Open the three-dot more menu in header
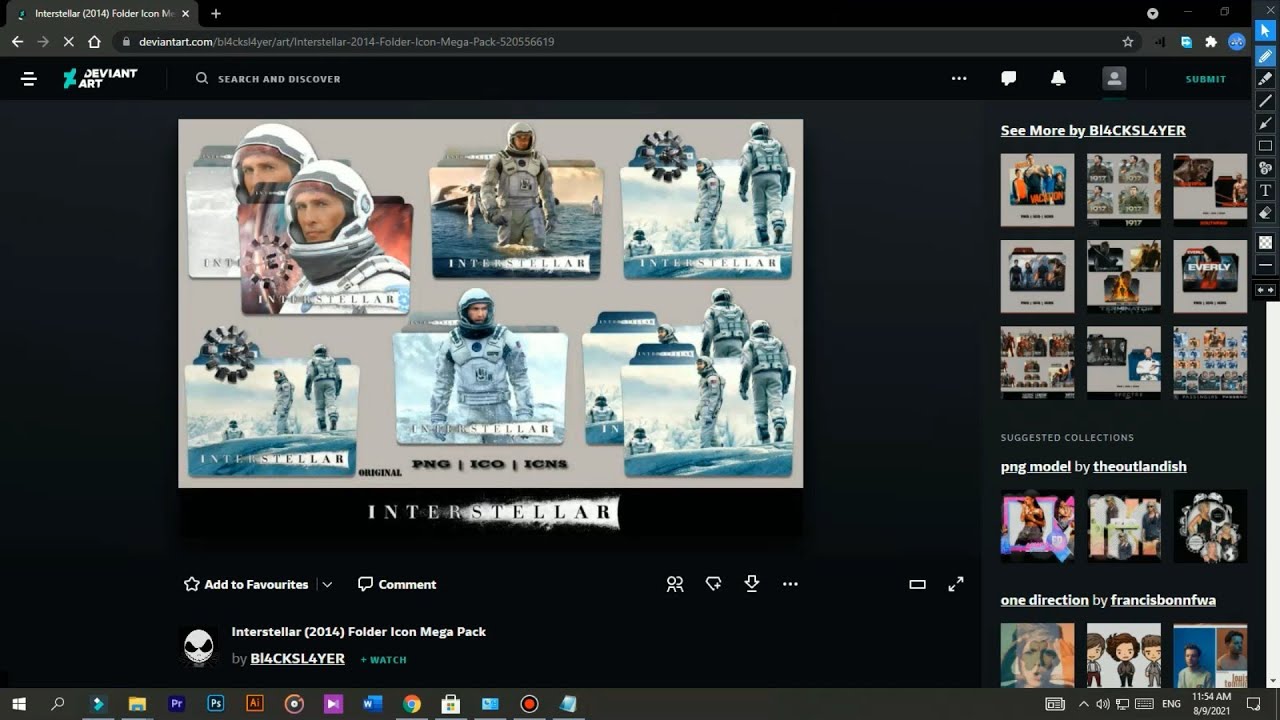 pos(959,78)
